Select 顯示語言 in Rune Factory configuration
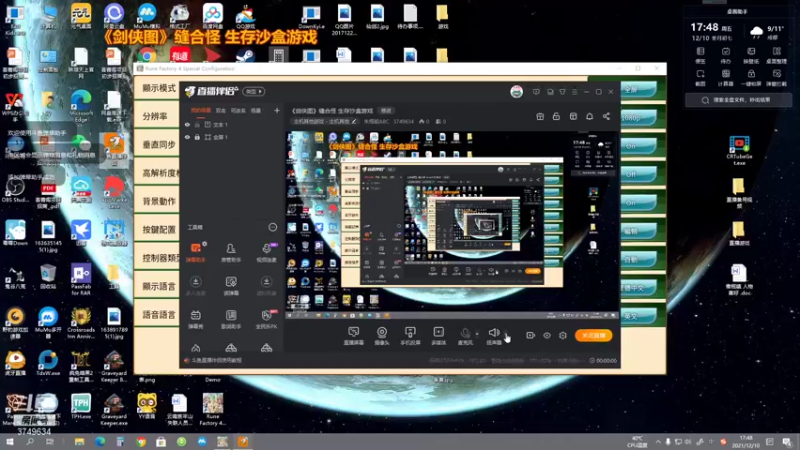The height and width of the screenshot is (450, 800). coord(159,286)
